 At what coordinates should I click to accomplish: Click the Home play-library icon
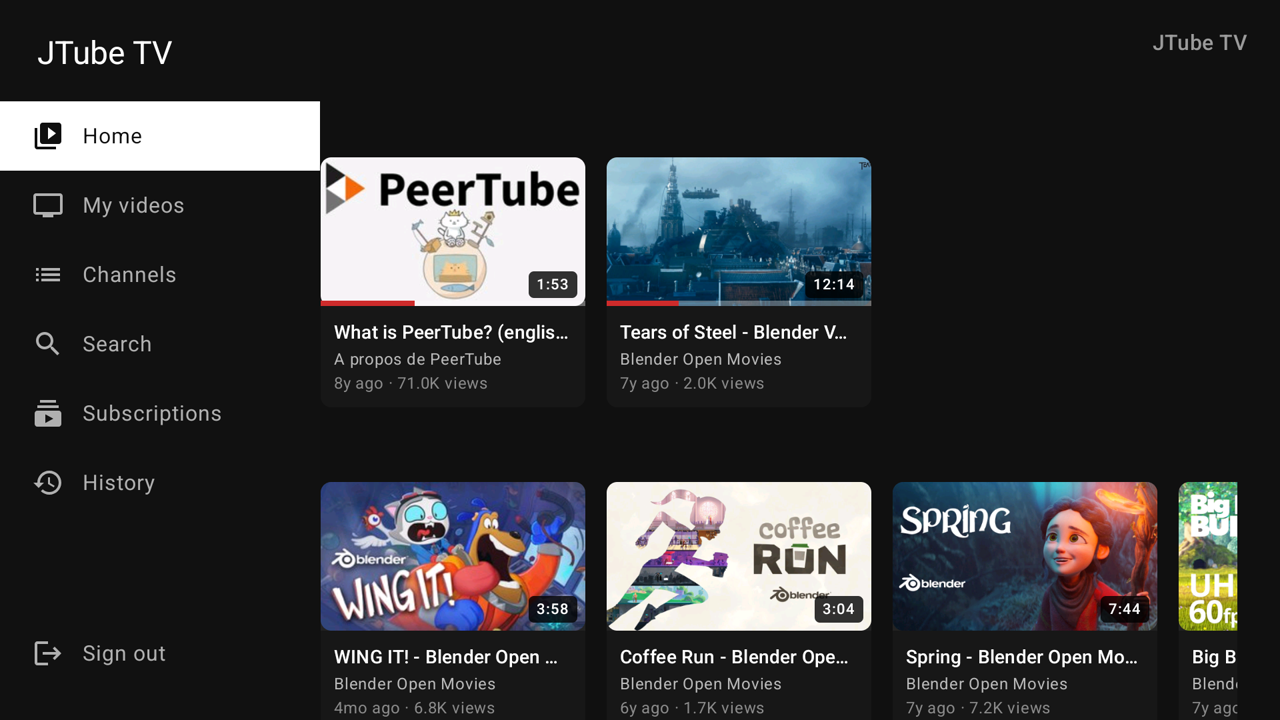coord(48,136)
